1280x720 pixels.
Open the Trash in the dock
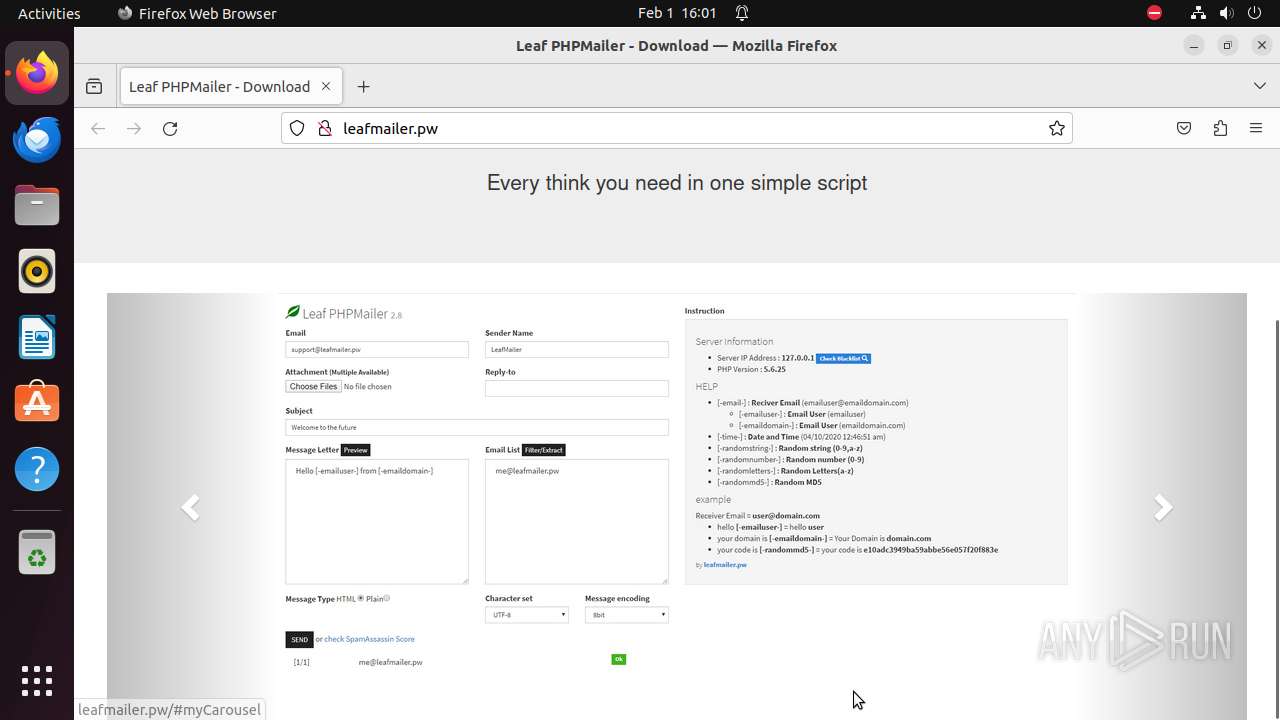click(37, 552)
